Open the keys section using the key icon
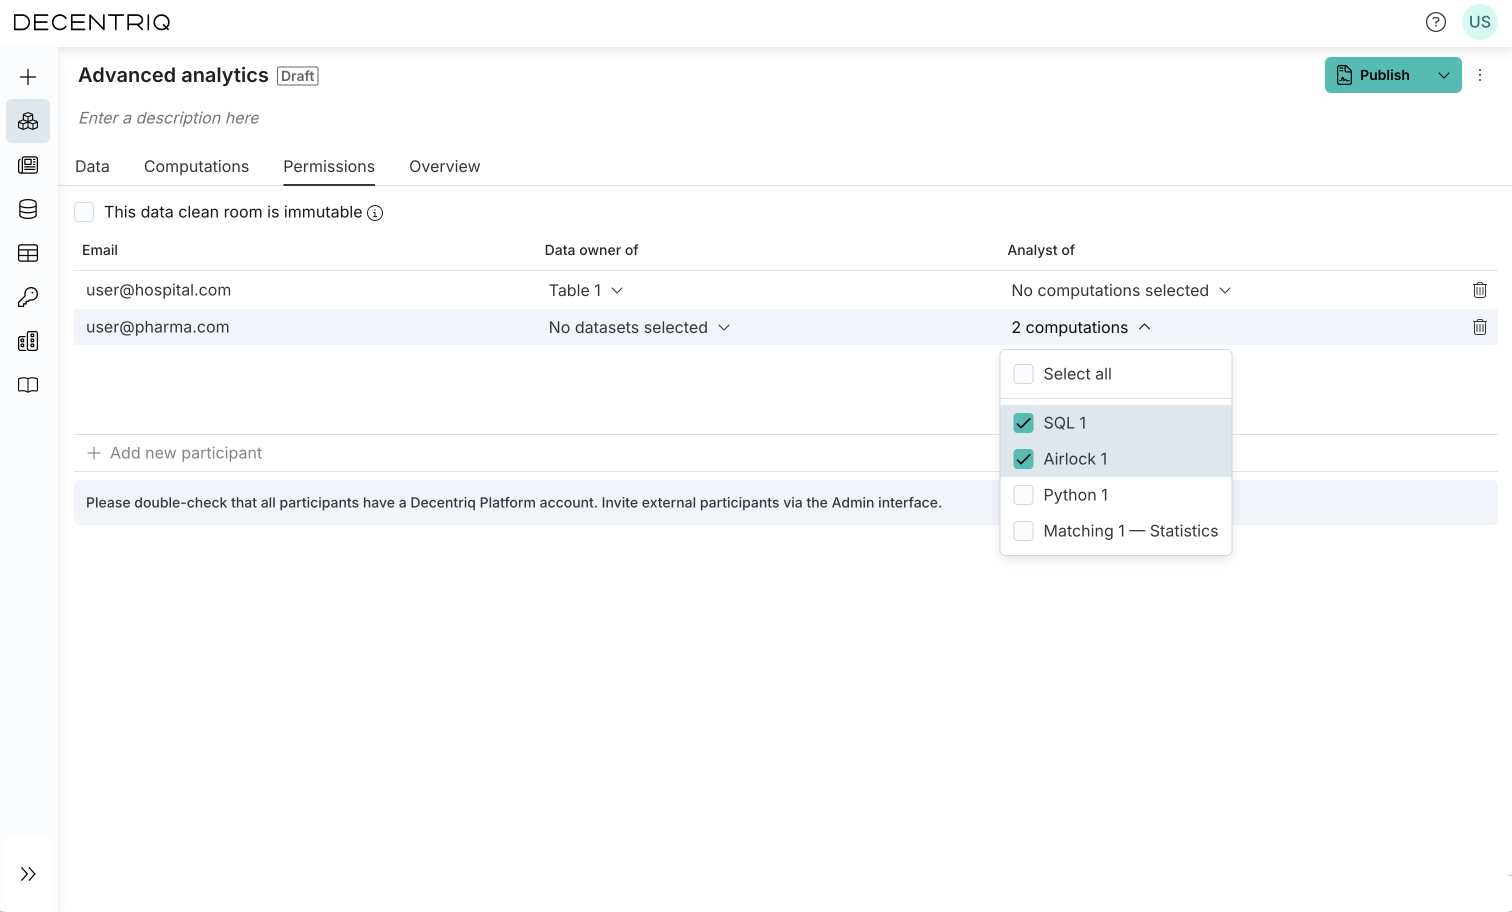The image size is (1512, 912). 28,297
